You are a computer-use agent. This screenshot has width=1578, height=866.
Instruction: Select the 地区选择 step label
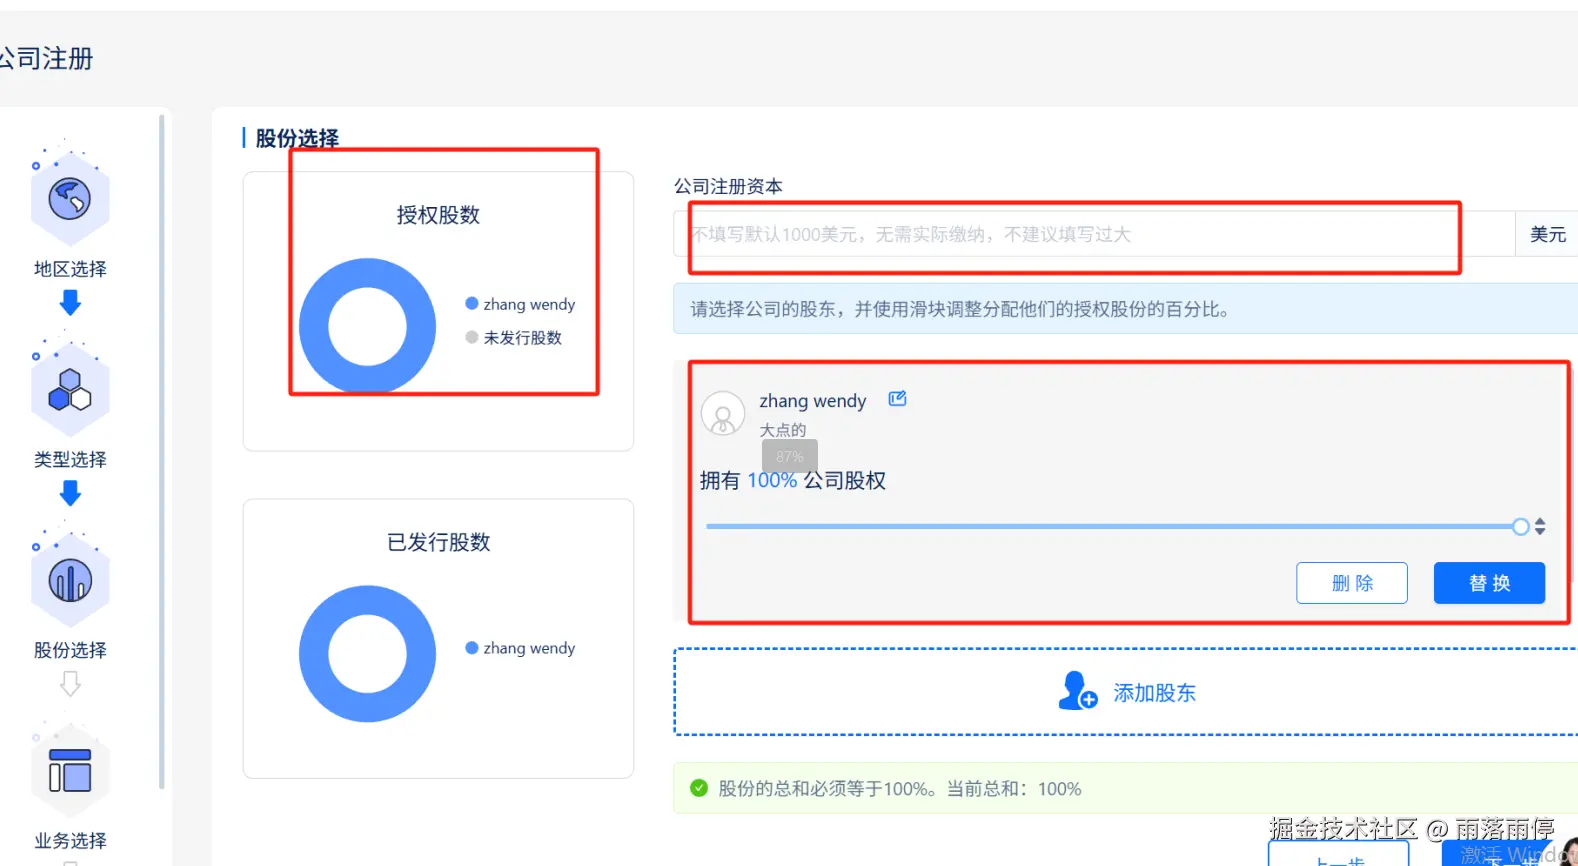coord(70,269)
